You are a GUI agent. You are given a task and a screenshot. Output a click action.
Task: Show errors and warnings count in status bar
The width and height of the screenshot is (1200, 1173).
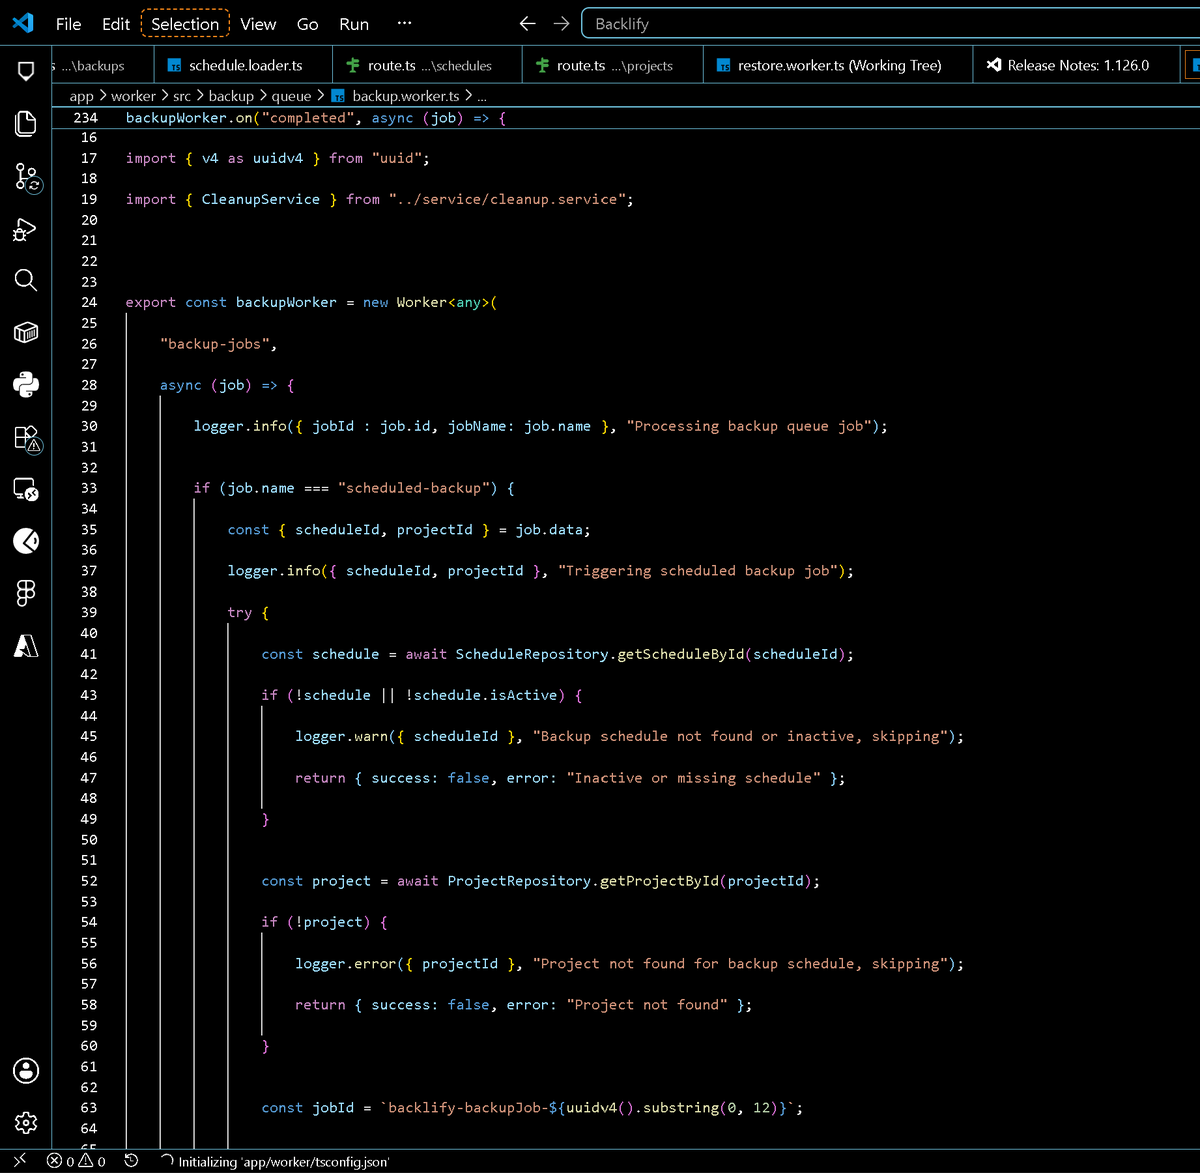point(76,1161)
